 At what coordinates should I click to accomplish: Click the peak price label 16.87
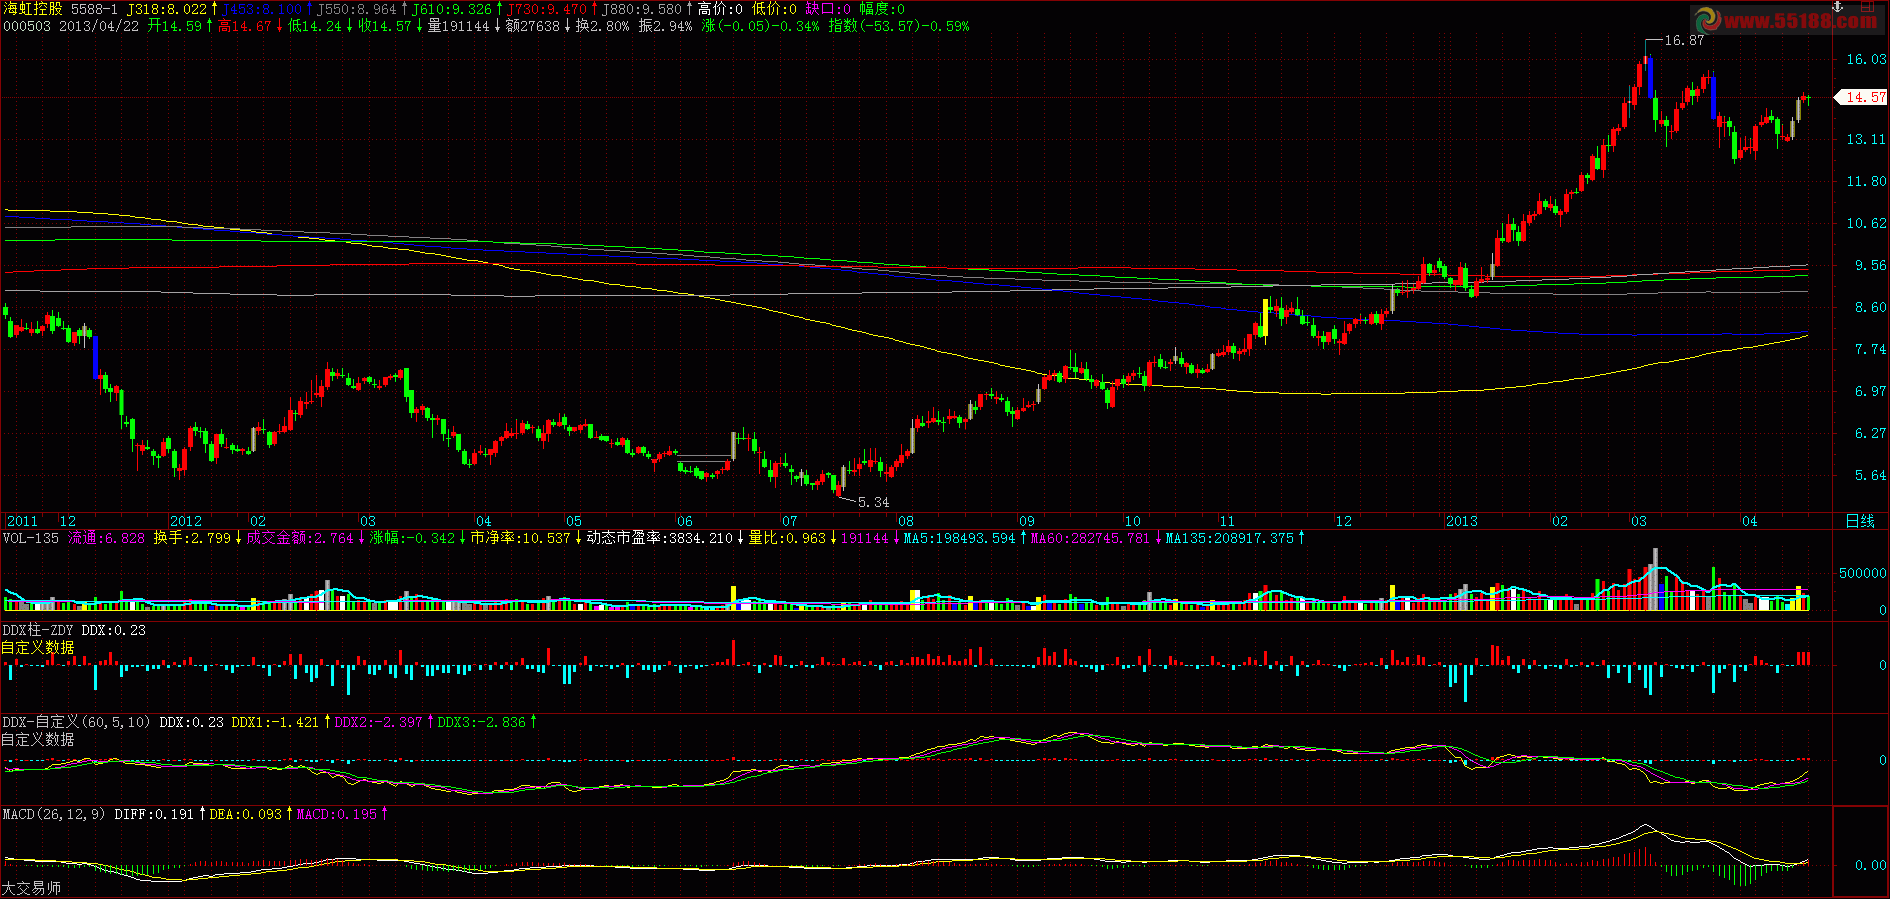[x=1684, y=40]
